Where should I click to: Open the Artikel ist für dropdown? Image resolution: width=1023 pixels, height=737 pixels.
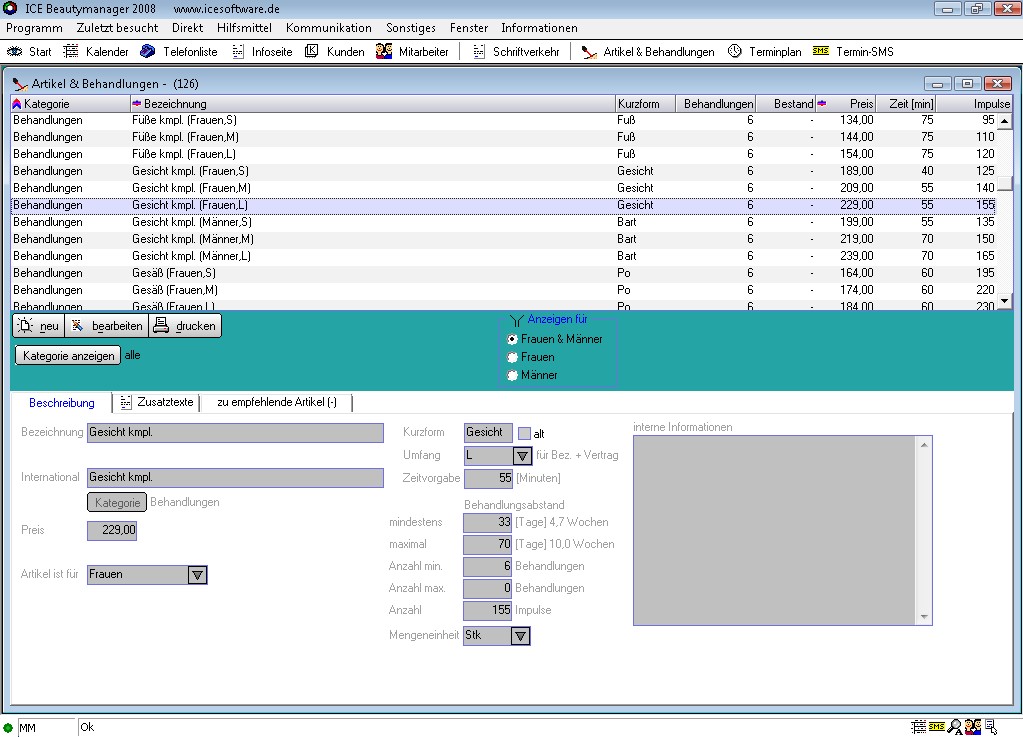click(197, 575)
